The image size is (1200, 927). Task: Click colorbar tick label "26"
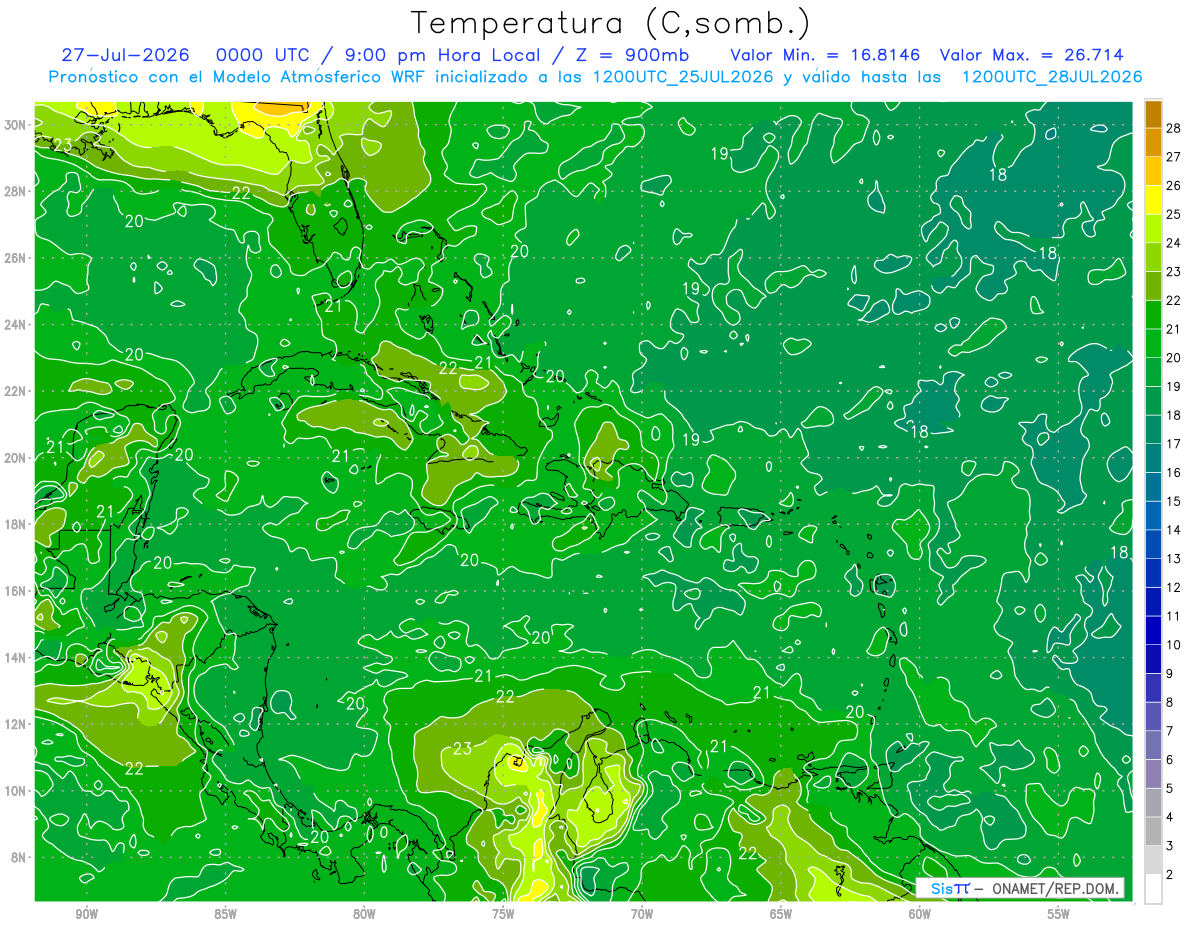tap(1174, 185)
